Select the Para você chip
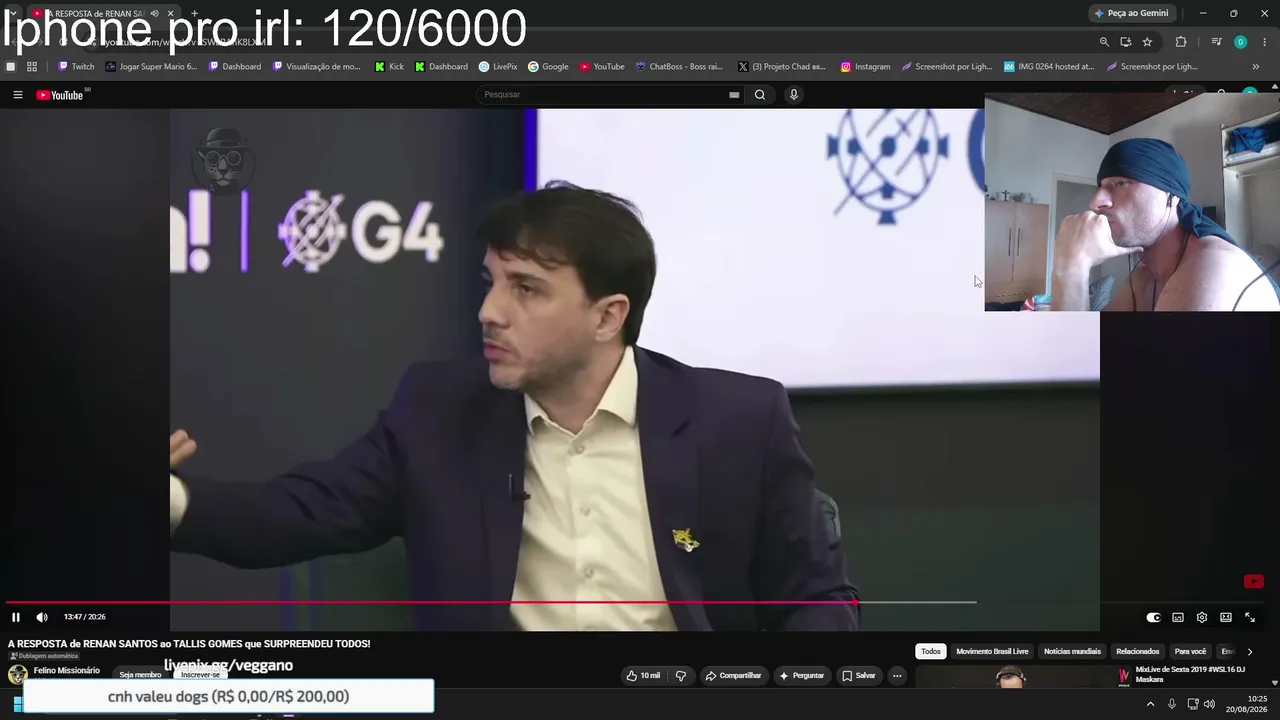 1190,652
